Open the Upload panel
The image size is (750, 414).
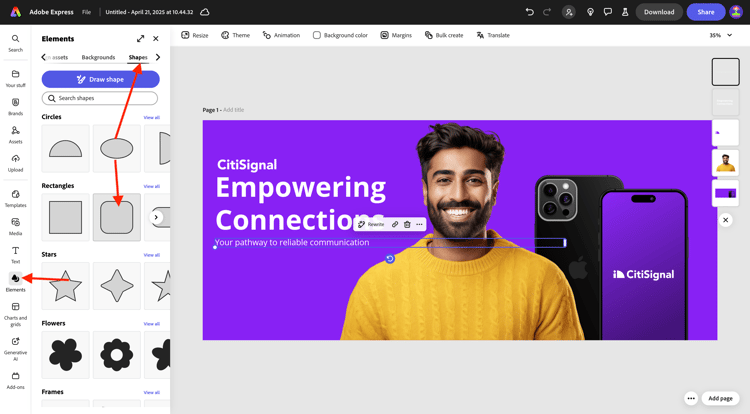(x=15, y=163)
